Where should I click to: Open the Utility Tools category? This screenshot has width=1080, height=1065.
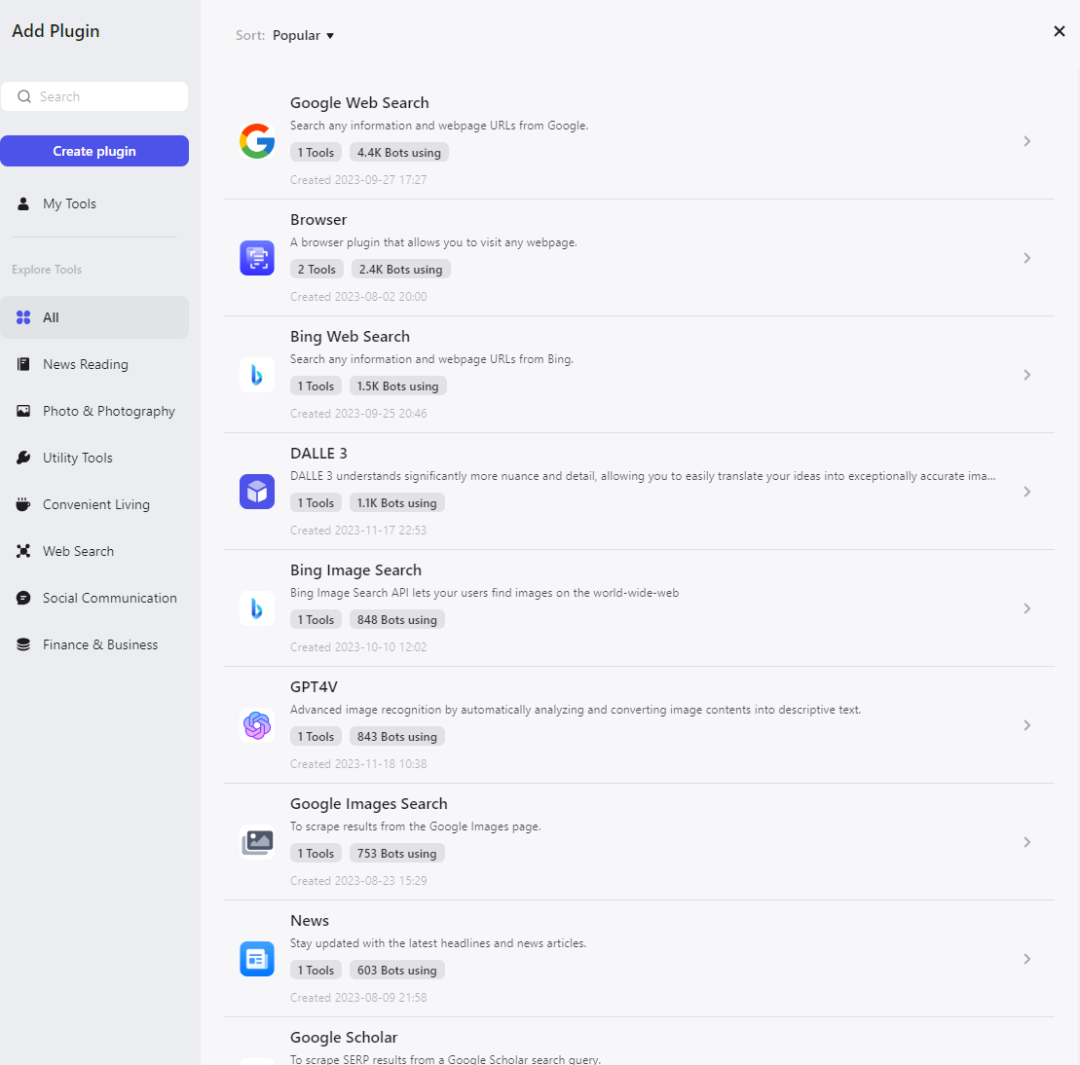77,458
